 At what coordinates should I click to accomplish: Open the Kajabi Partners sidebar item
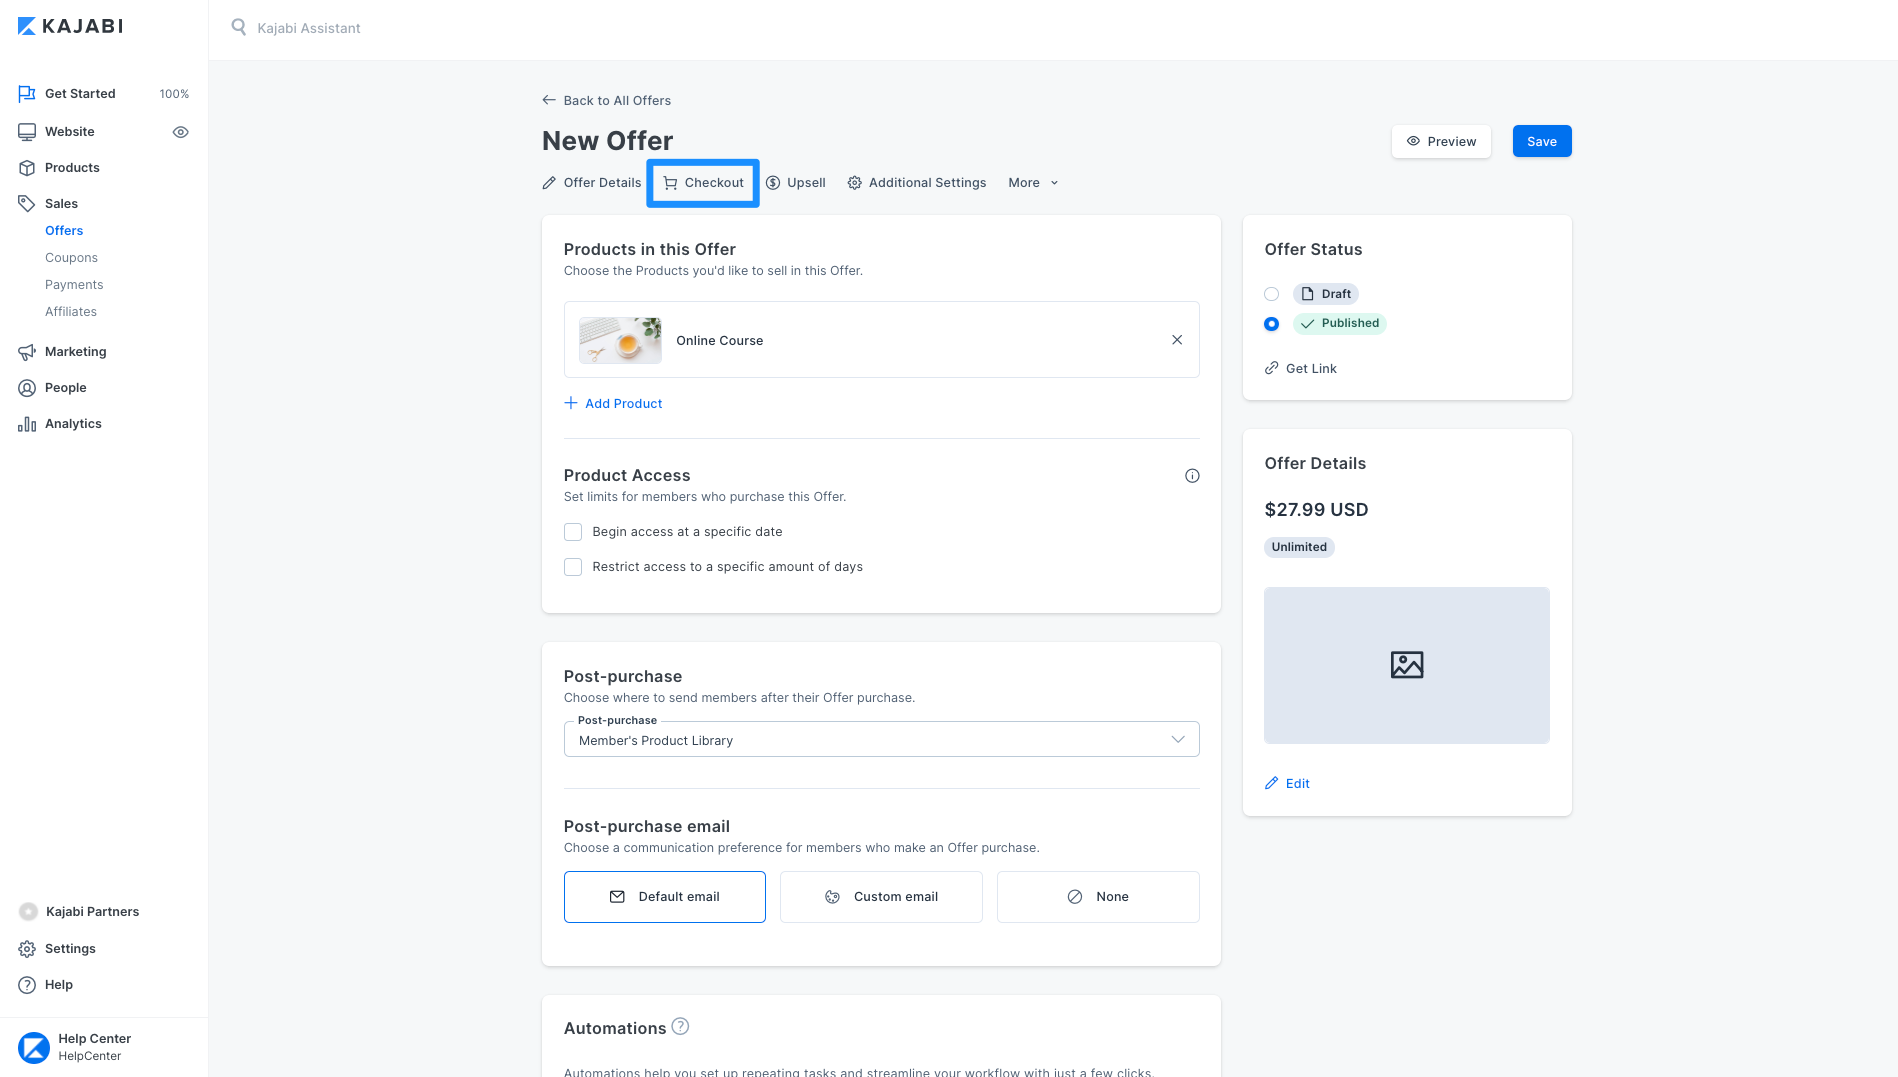click(x=92, y=912)
